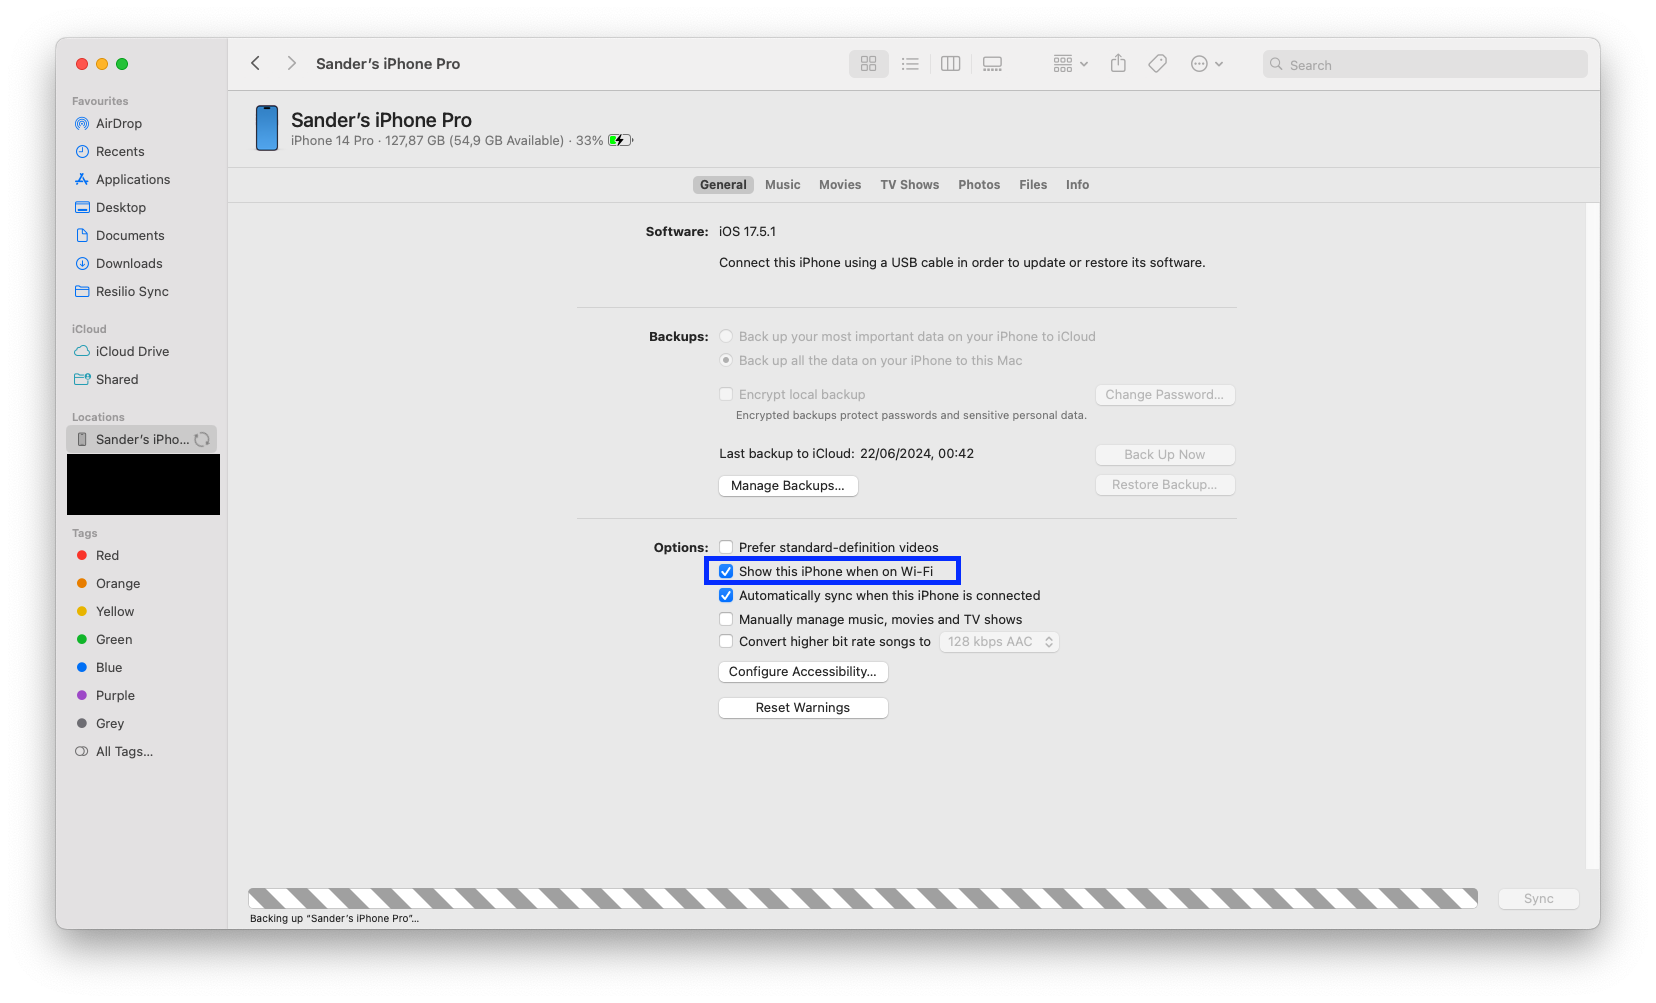
Task: Switch to column view
Action: point(951,64)
